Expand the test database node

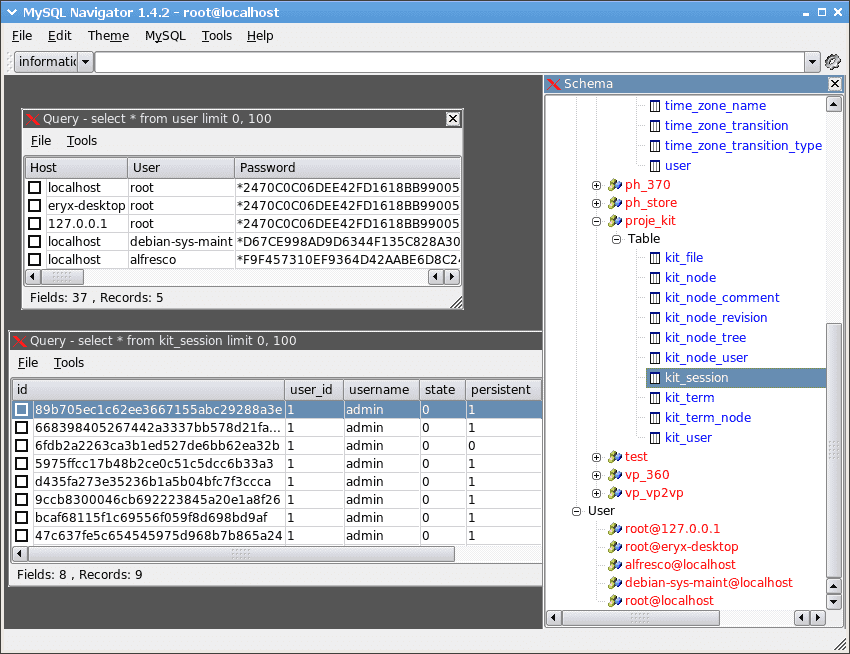coord(596,457)
